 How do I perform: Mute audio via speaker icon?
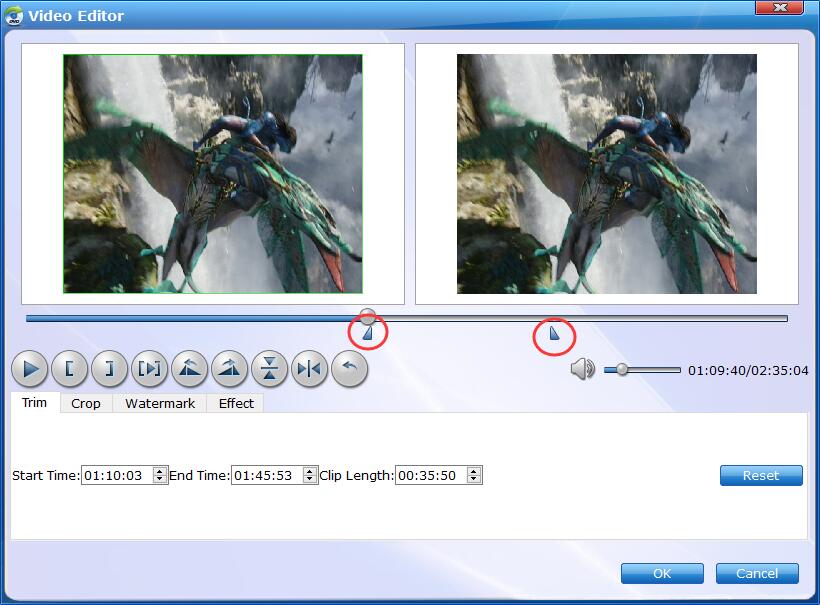click(582, 370)
